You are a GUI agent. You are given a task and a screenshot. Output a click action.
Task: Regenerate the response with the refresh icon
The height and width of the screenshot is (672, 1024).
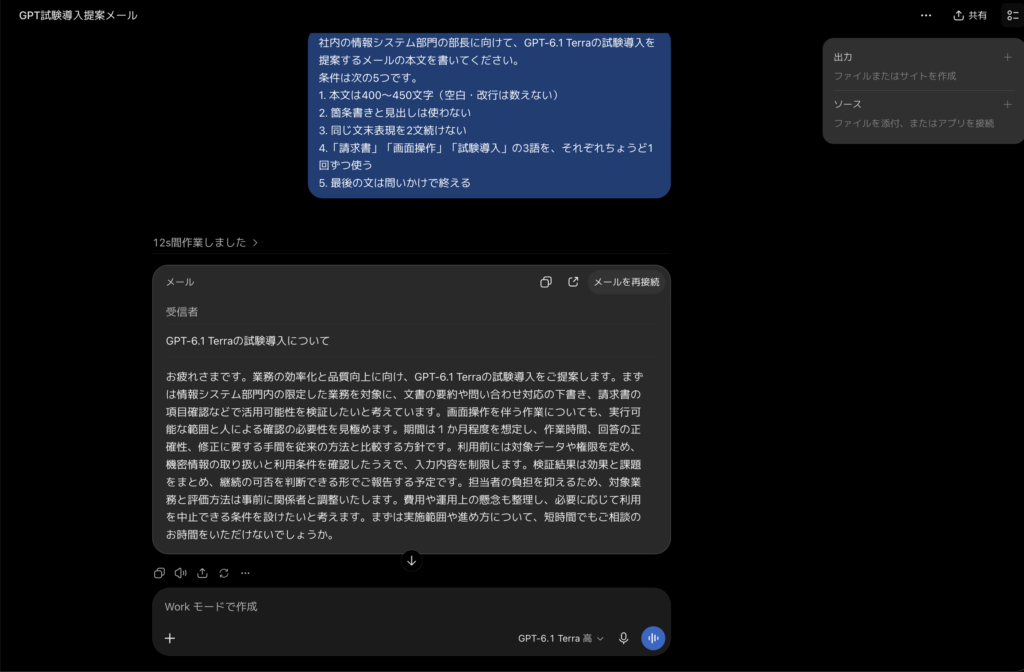(224, 573)
